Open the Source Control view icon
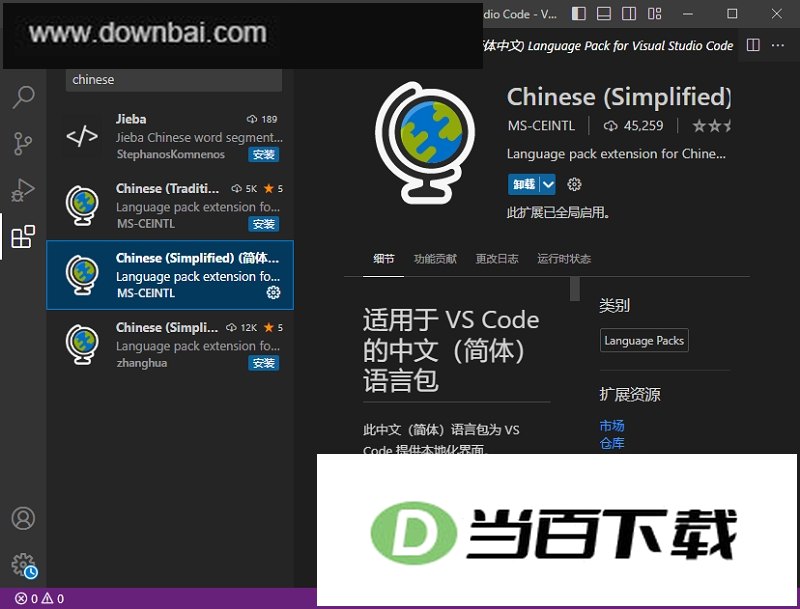Screen dimensions: 800x609 click(x=22, y=143)
